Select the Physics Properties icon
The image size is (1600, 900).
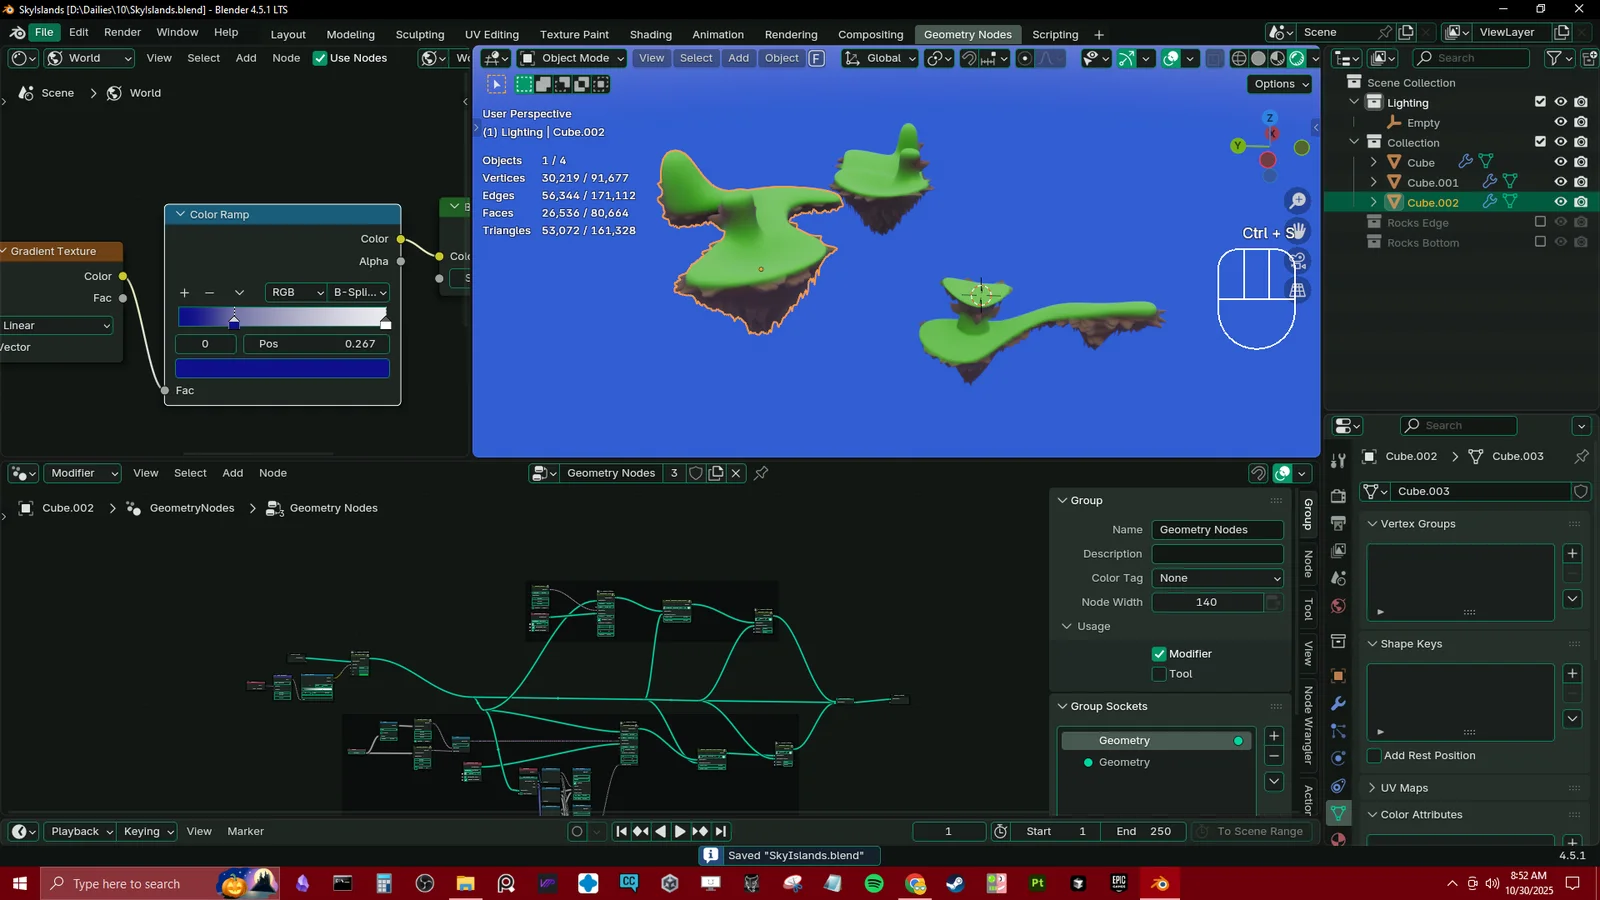pos(1338,757)
